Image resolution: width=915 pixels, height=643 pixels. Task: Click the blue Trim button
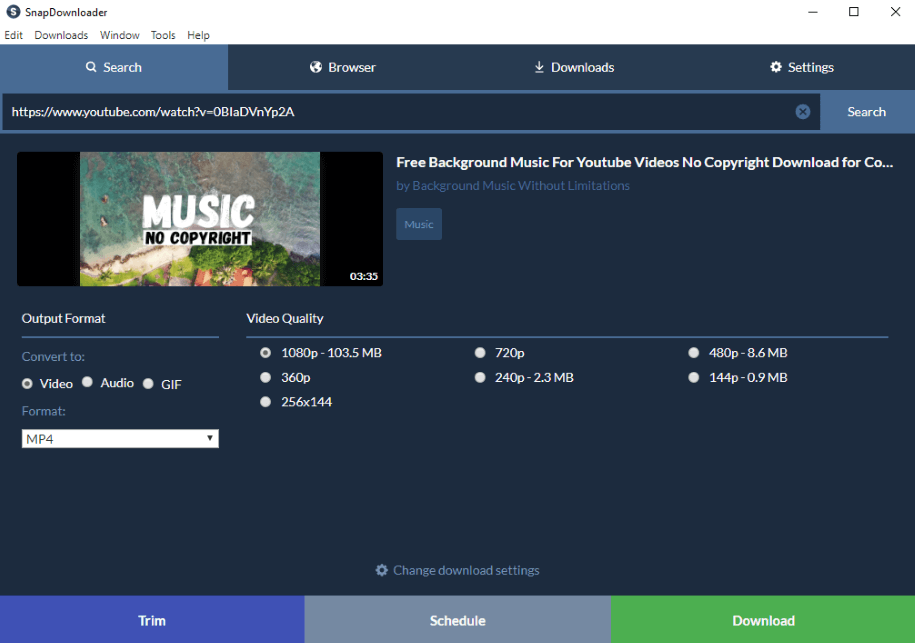[x=152, y=620]
